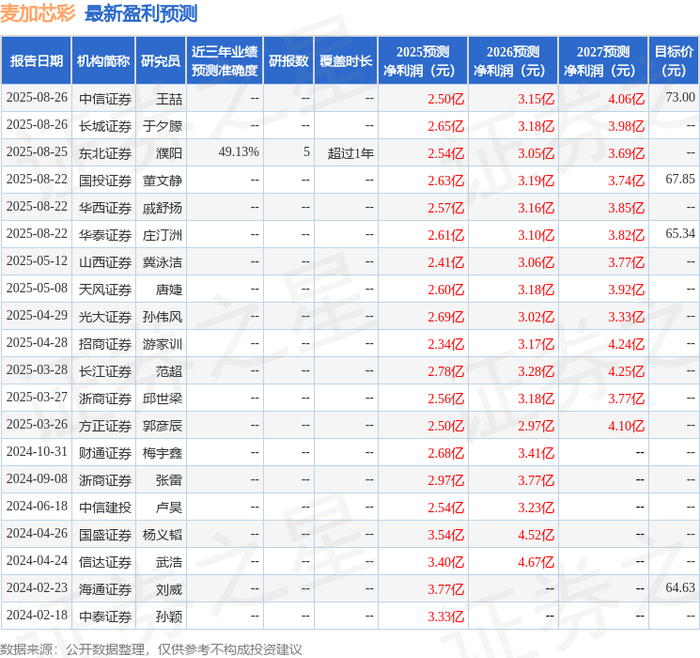The width and height of the screenshot is (700, 658).
Task: Select the 国盛证券 institution cell
Action: click(x=105, y=534)
